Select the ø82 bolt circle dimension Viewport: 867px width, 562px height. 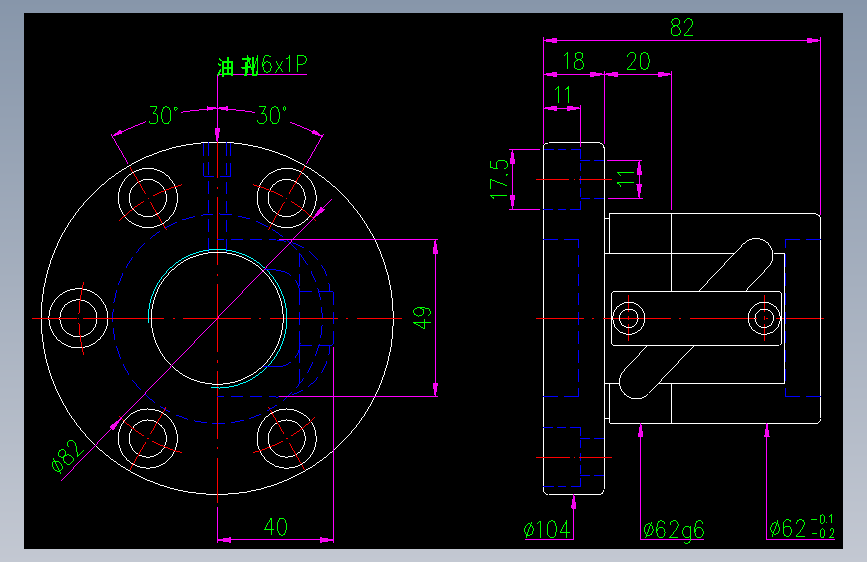click(x=68, y=456)
